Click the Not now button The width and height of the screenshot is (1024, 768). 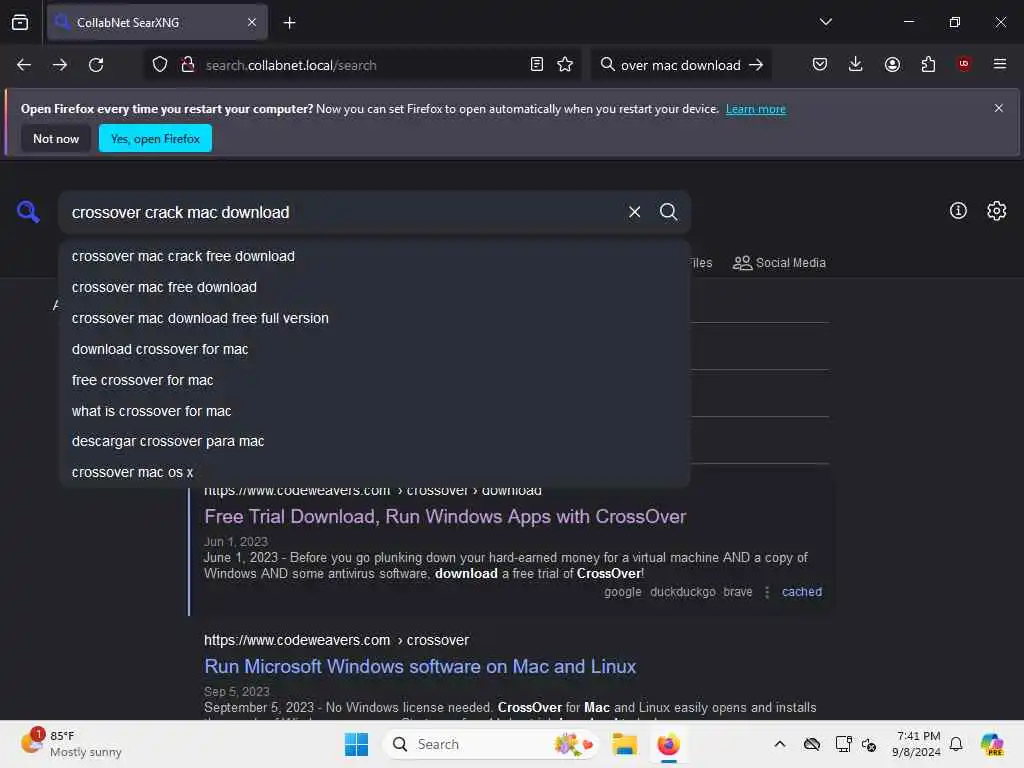click(x=56, y=138)
